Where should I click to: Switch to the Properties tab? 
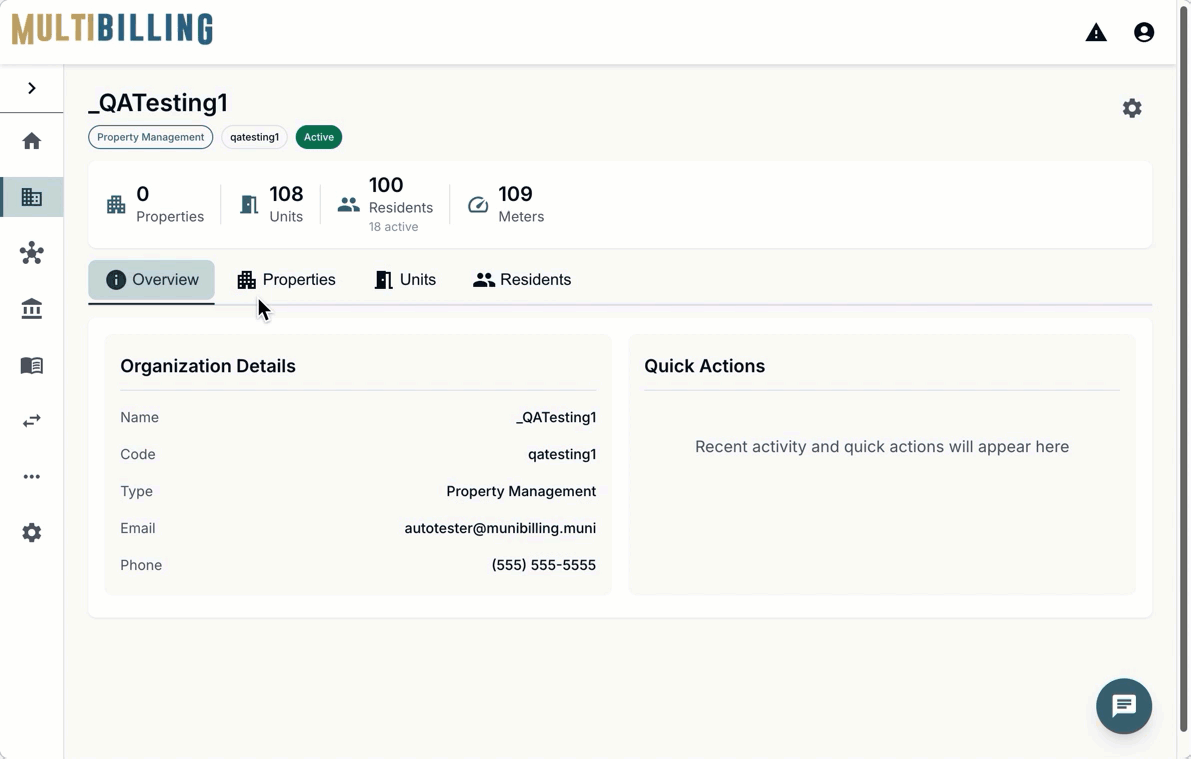(286, 280)
